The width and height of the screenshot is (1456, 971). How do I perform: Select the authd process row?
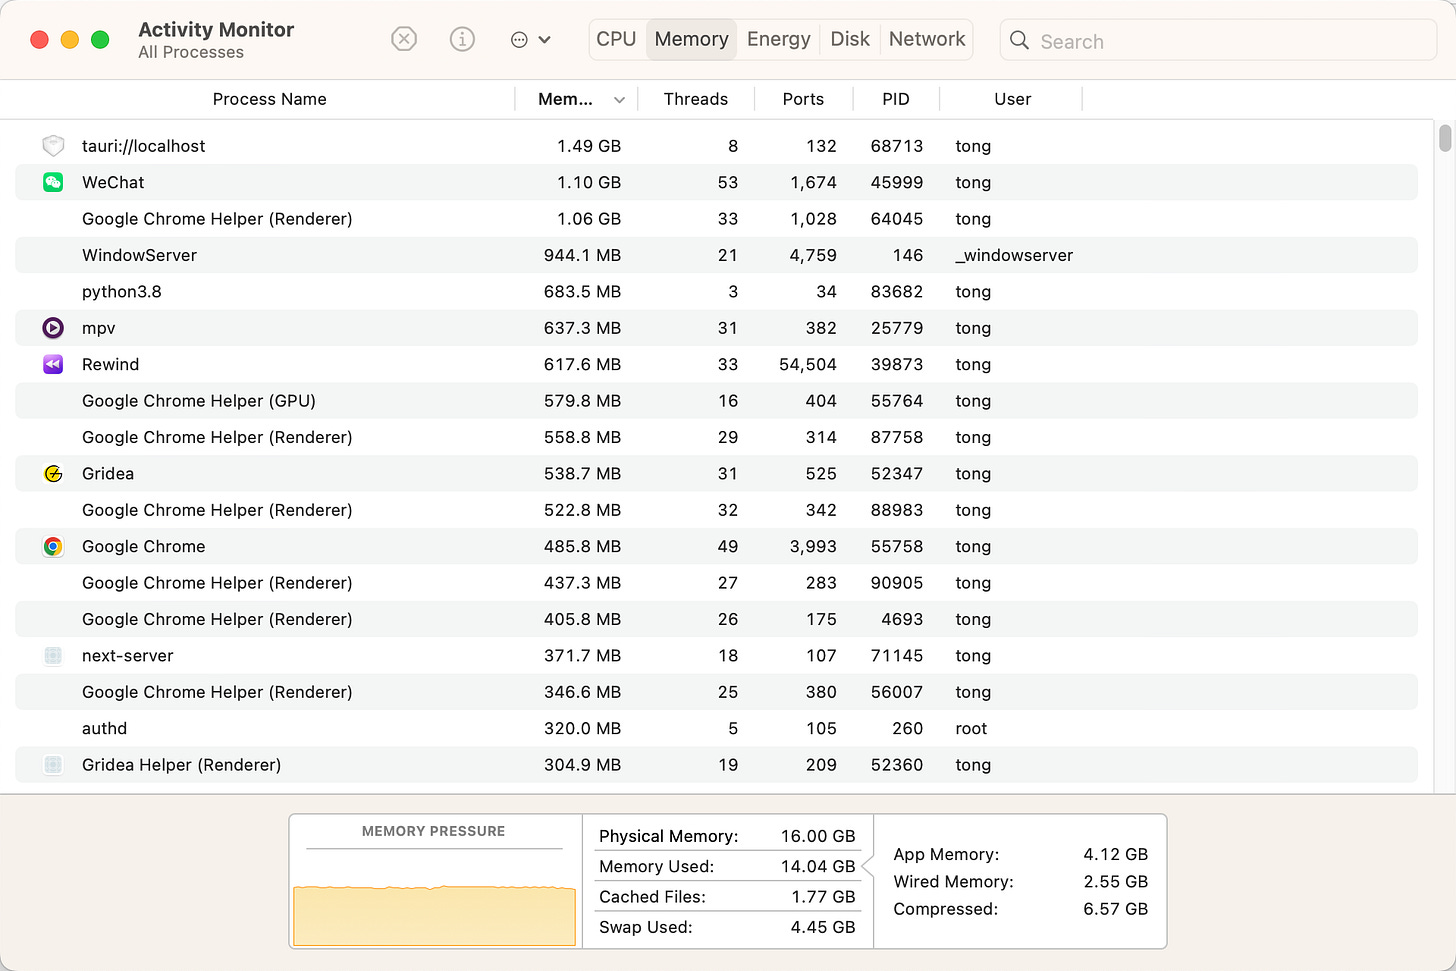click(x=716, y=728)
